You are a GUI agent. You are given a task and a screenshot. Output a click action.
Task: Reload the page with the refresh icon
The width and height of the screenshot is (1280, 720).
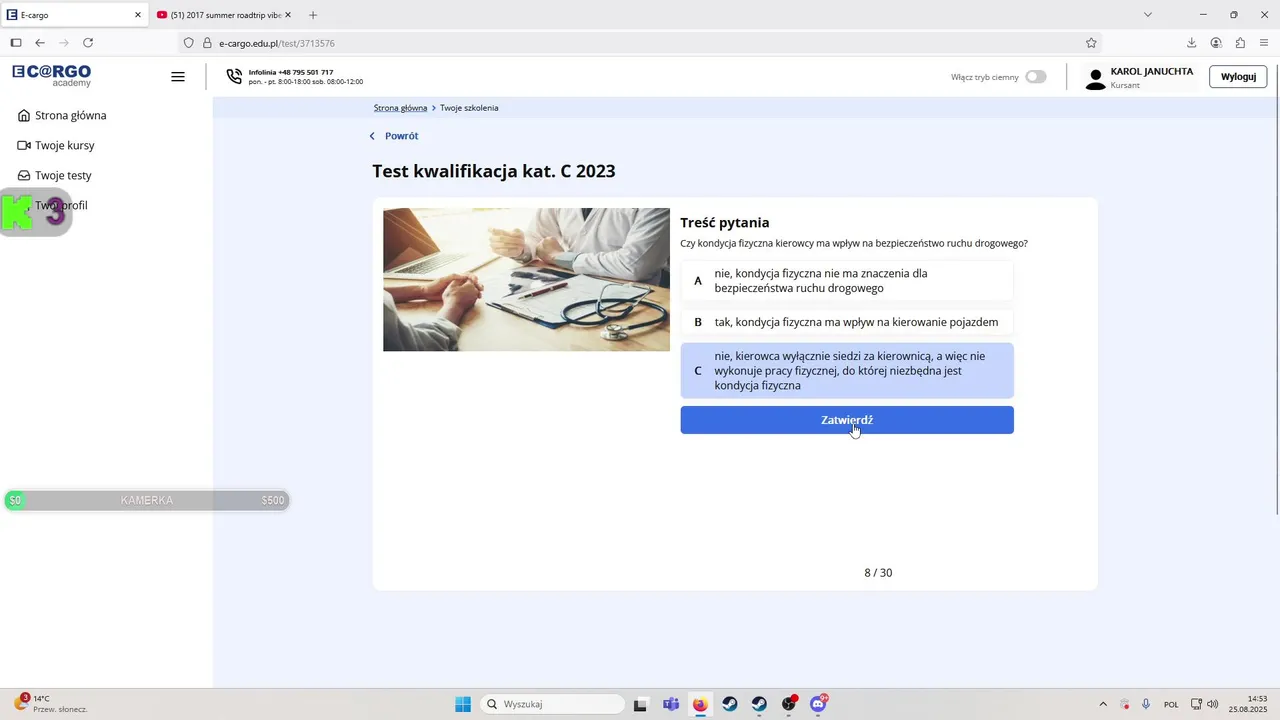[88, 43]
